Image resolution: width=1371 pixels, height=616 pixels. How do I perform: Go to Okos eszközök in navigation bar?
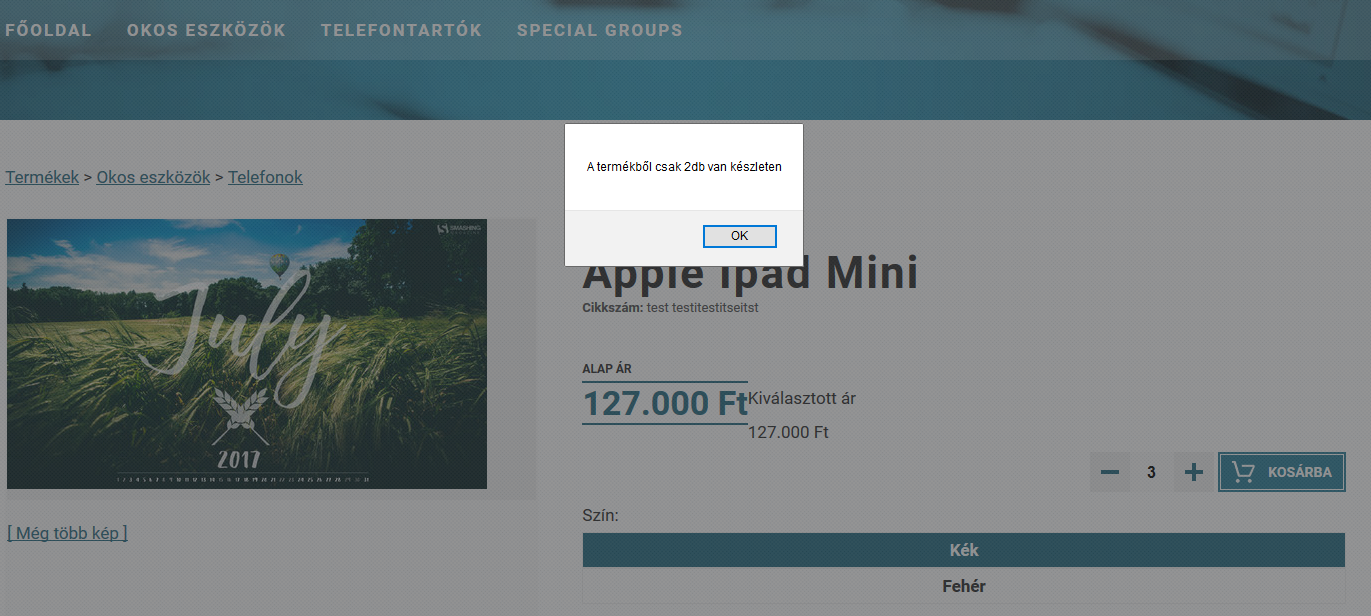206,30
